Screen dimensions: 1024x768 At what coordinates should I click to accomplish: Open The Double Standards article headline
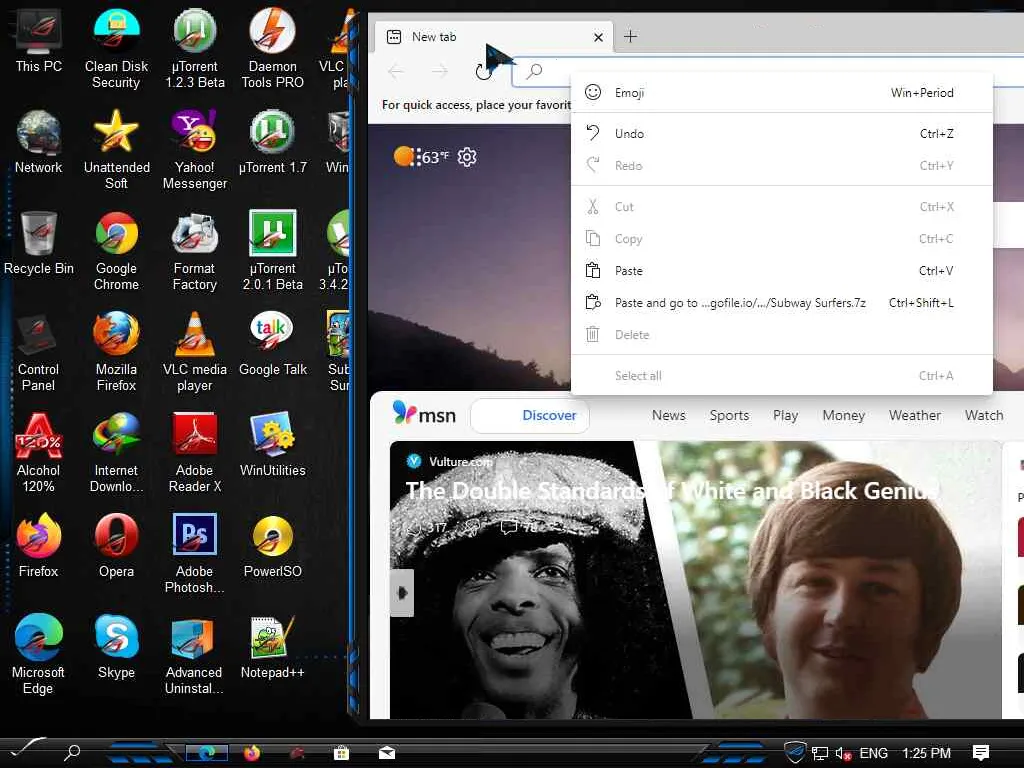click(672, 491)
